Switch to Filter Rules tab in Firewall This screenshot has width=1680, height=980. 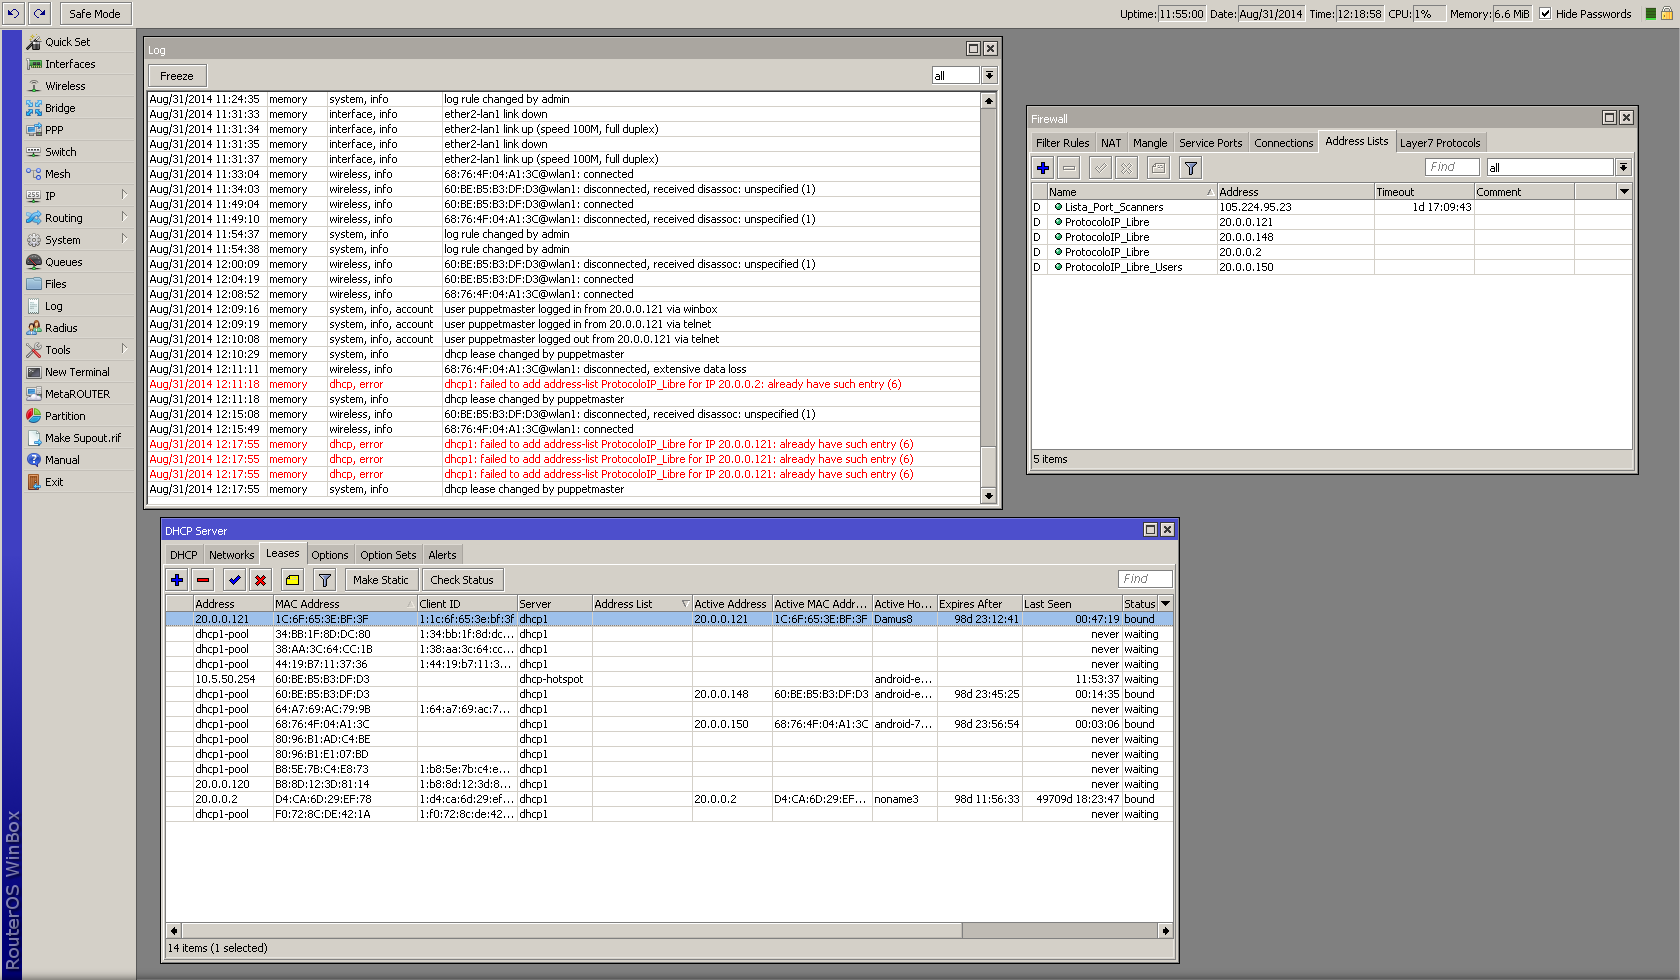(1062, 143)
